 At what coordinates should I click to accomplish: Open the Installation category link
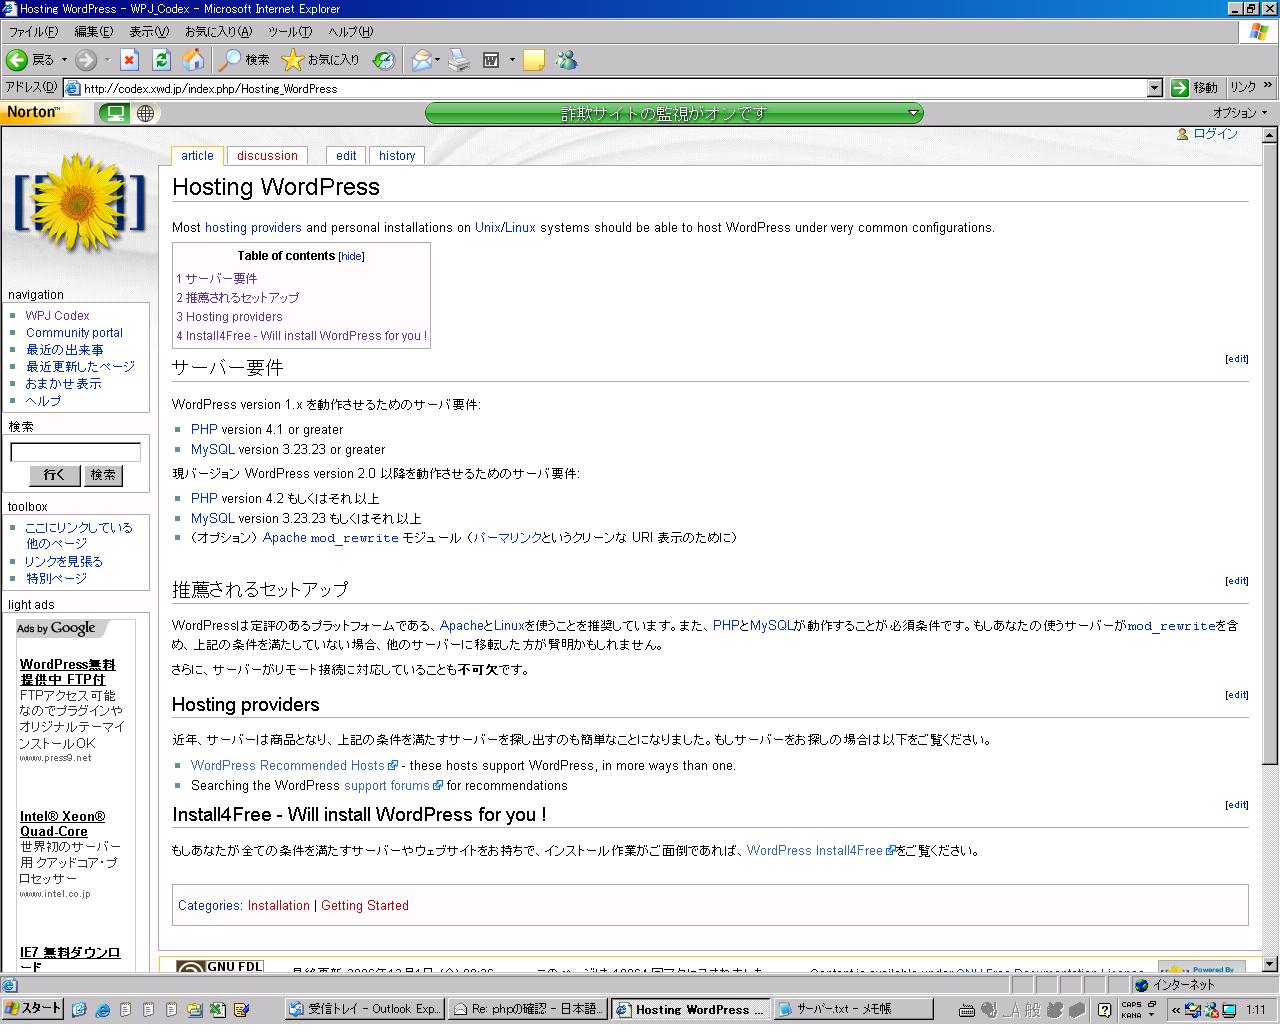tap(279, 906)
